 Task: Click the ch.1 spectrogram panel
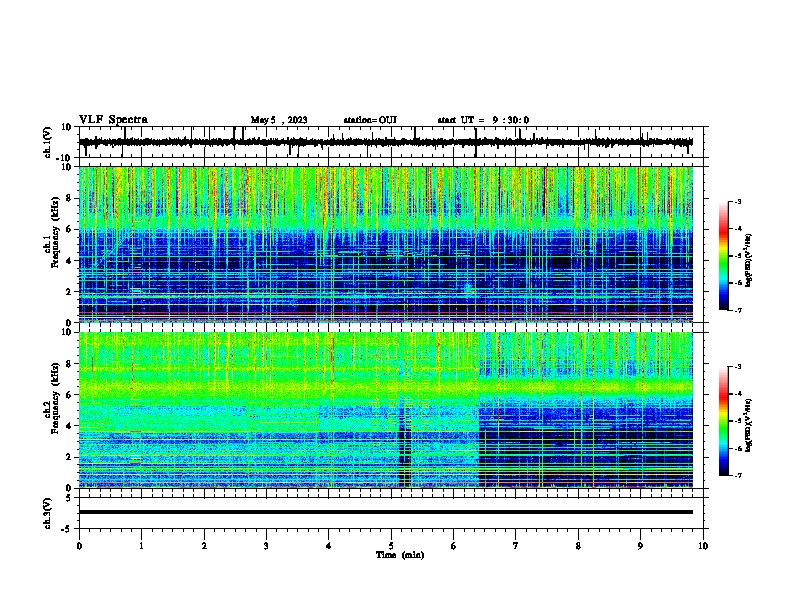(385, 244)
